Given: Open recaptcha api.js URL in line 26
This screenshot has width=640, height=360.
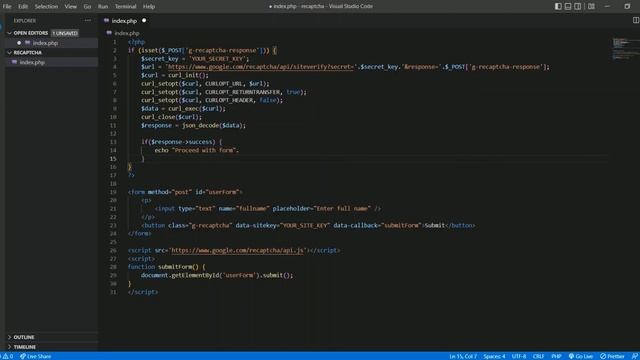Looking at the screenshot, I should pos(238,250).
